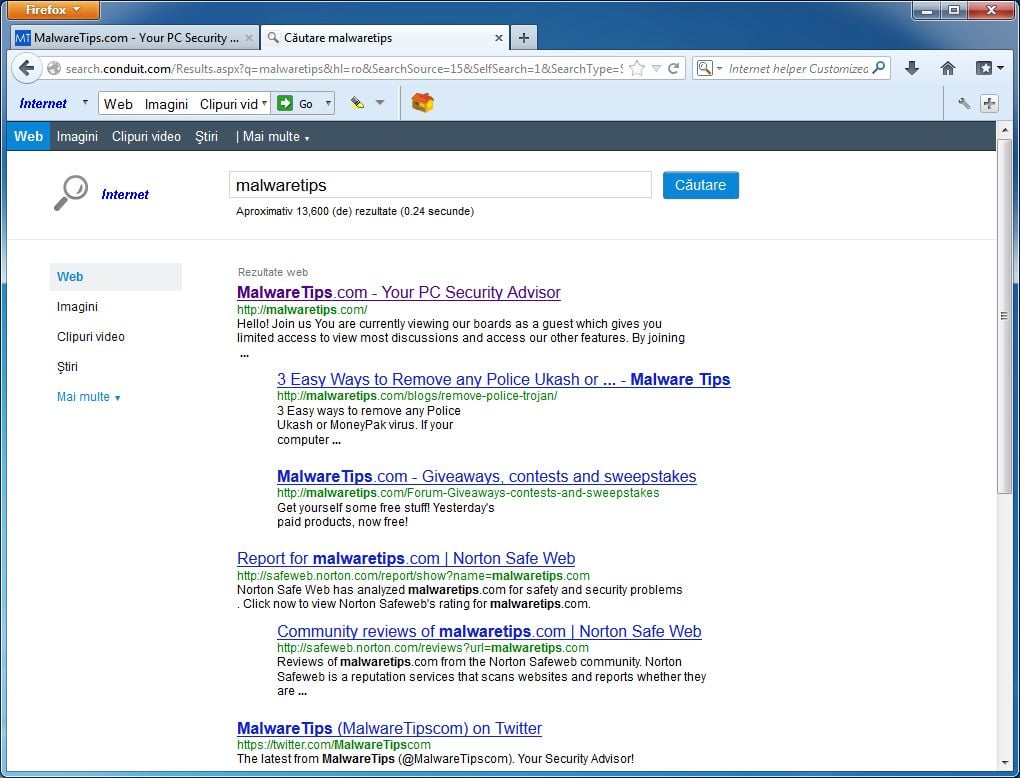
Task: Close the MalwareTips.com tab
Action: 248,38
